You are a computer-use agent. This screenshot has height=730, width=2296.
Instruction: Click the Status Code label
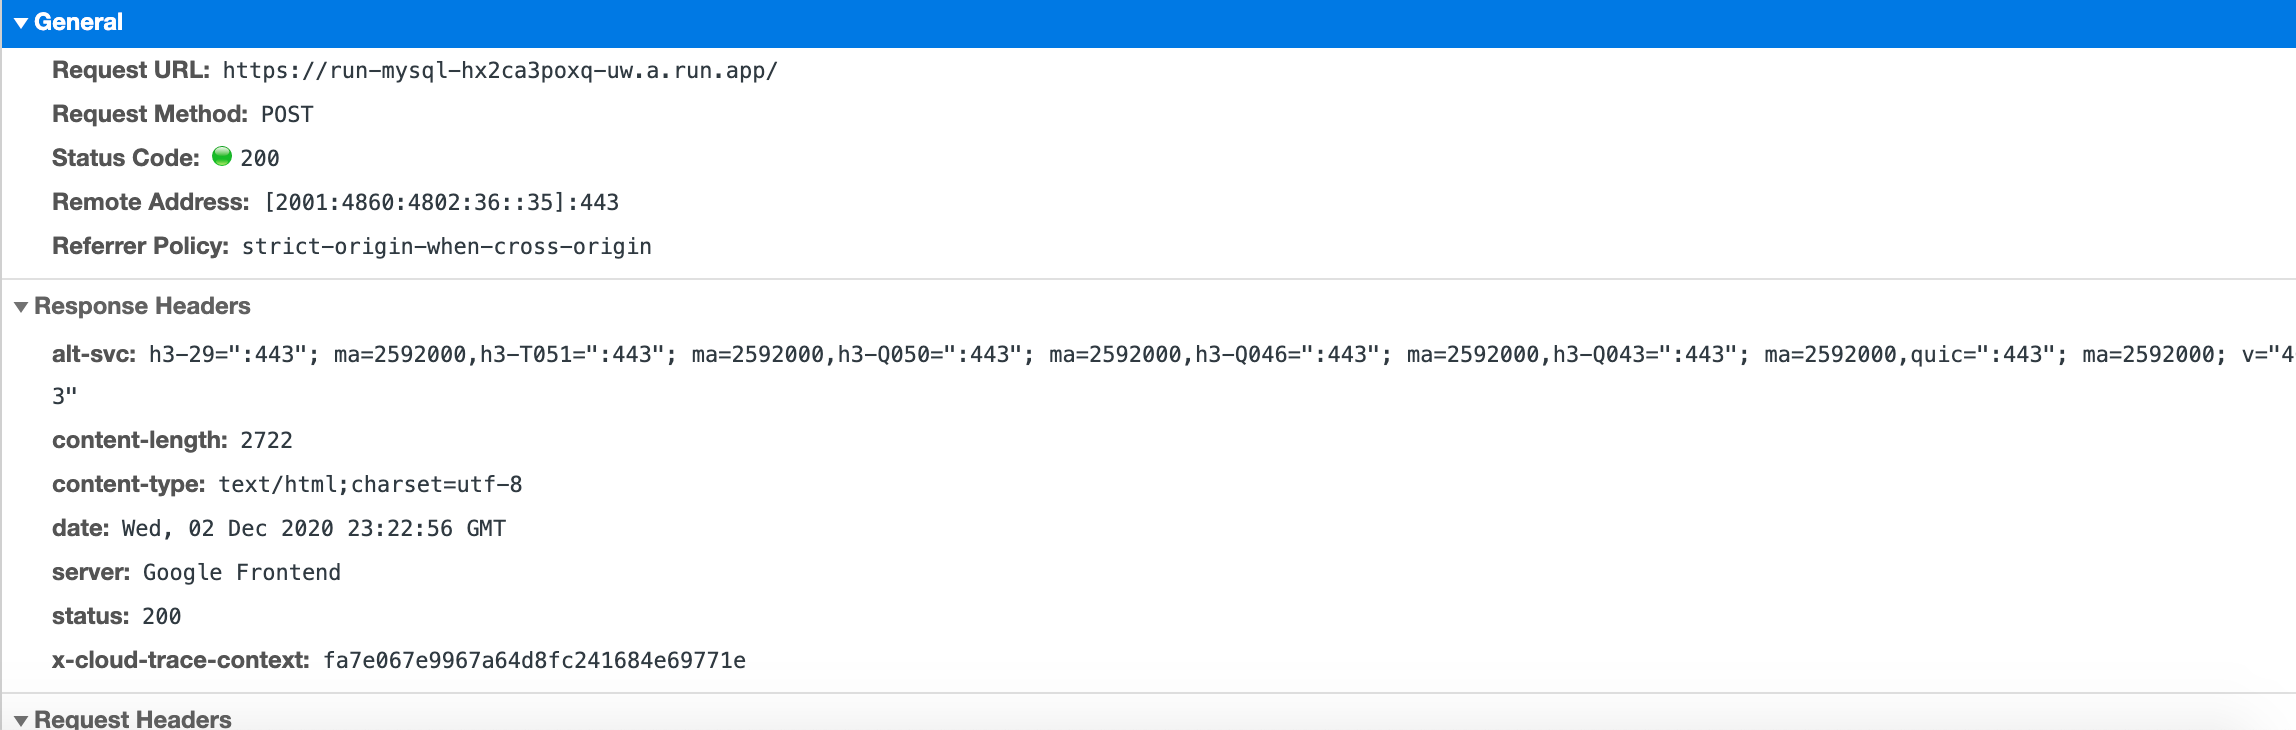point(126,158)
